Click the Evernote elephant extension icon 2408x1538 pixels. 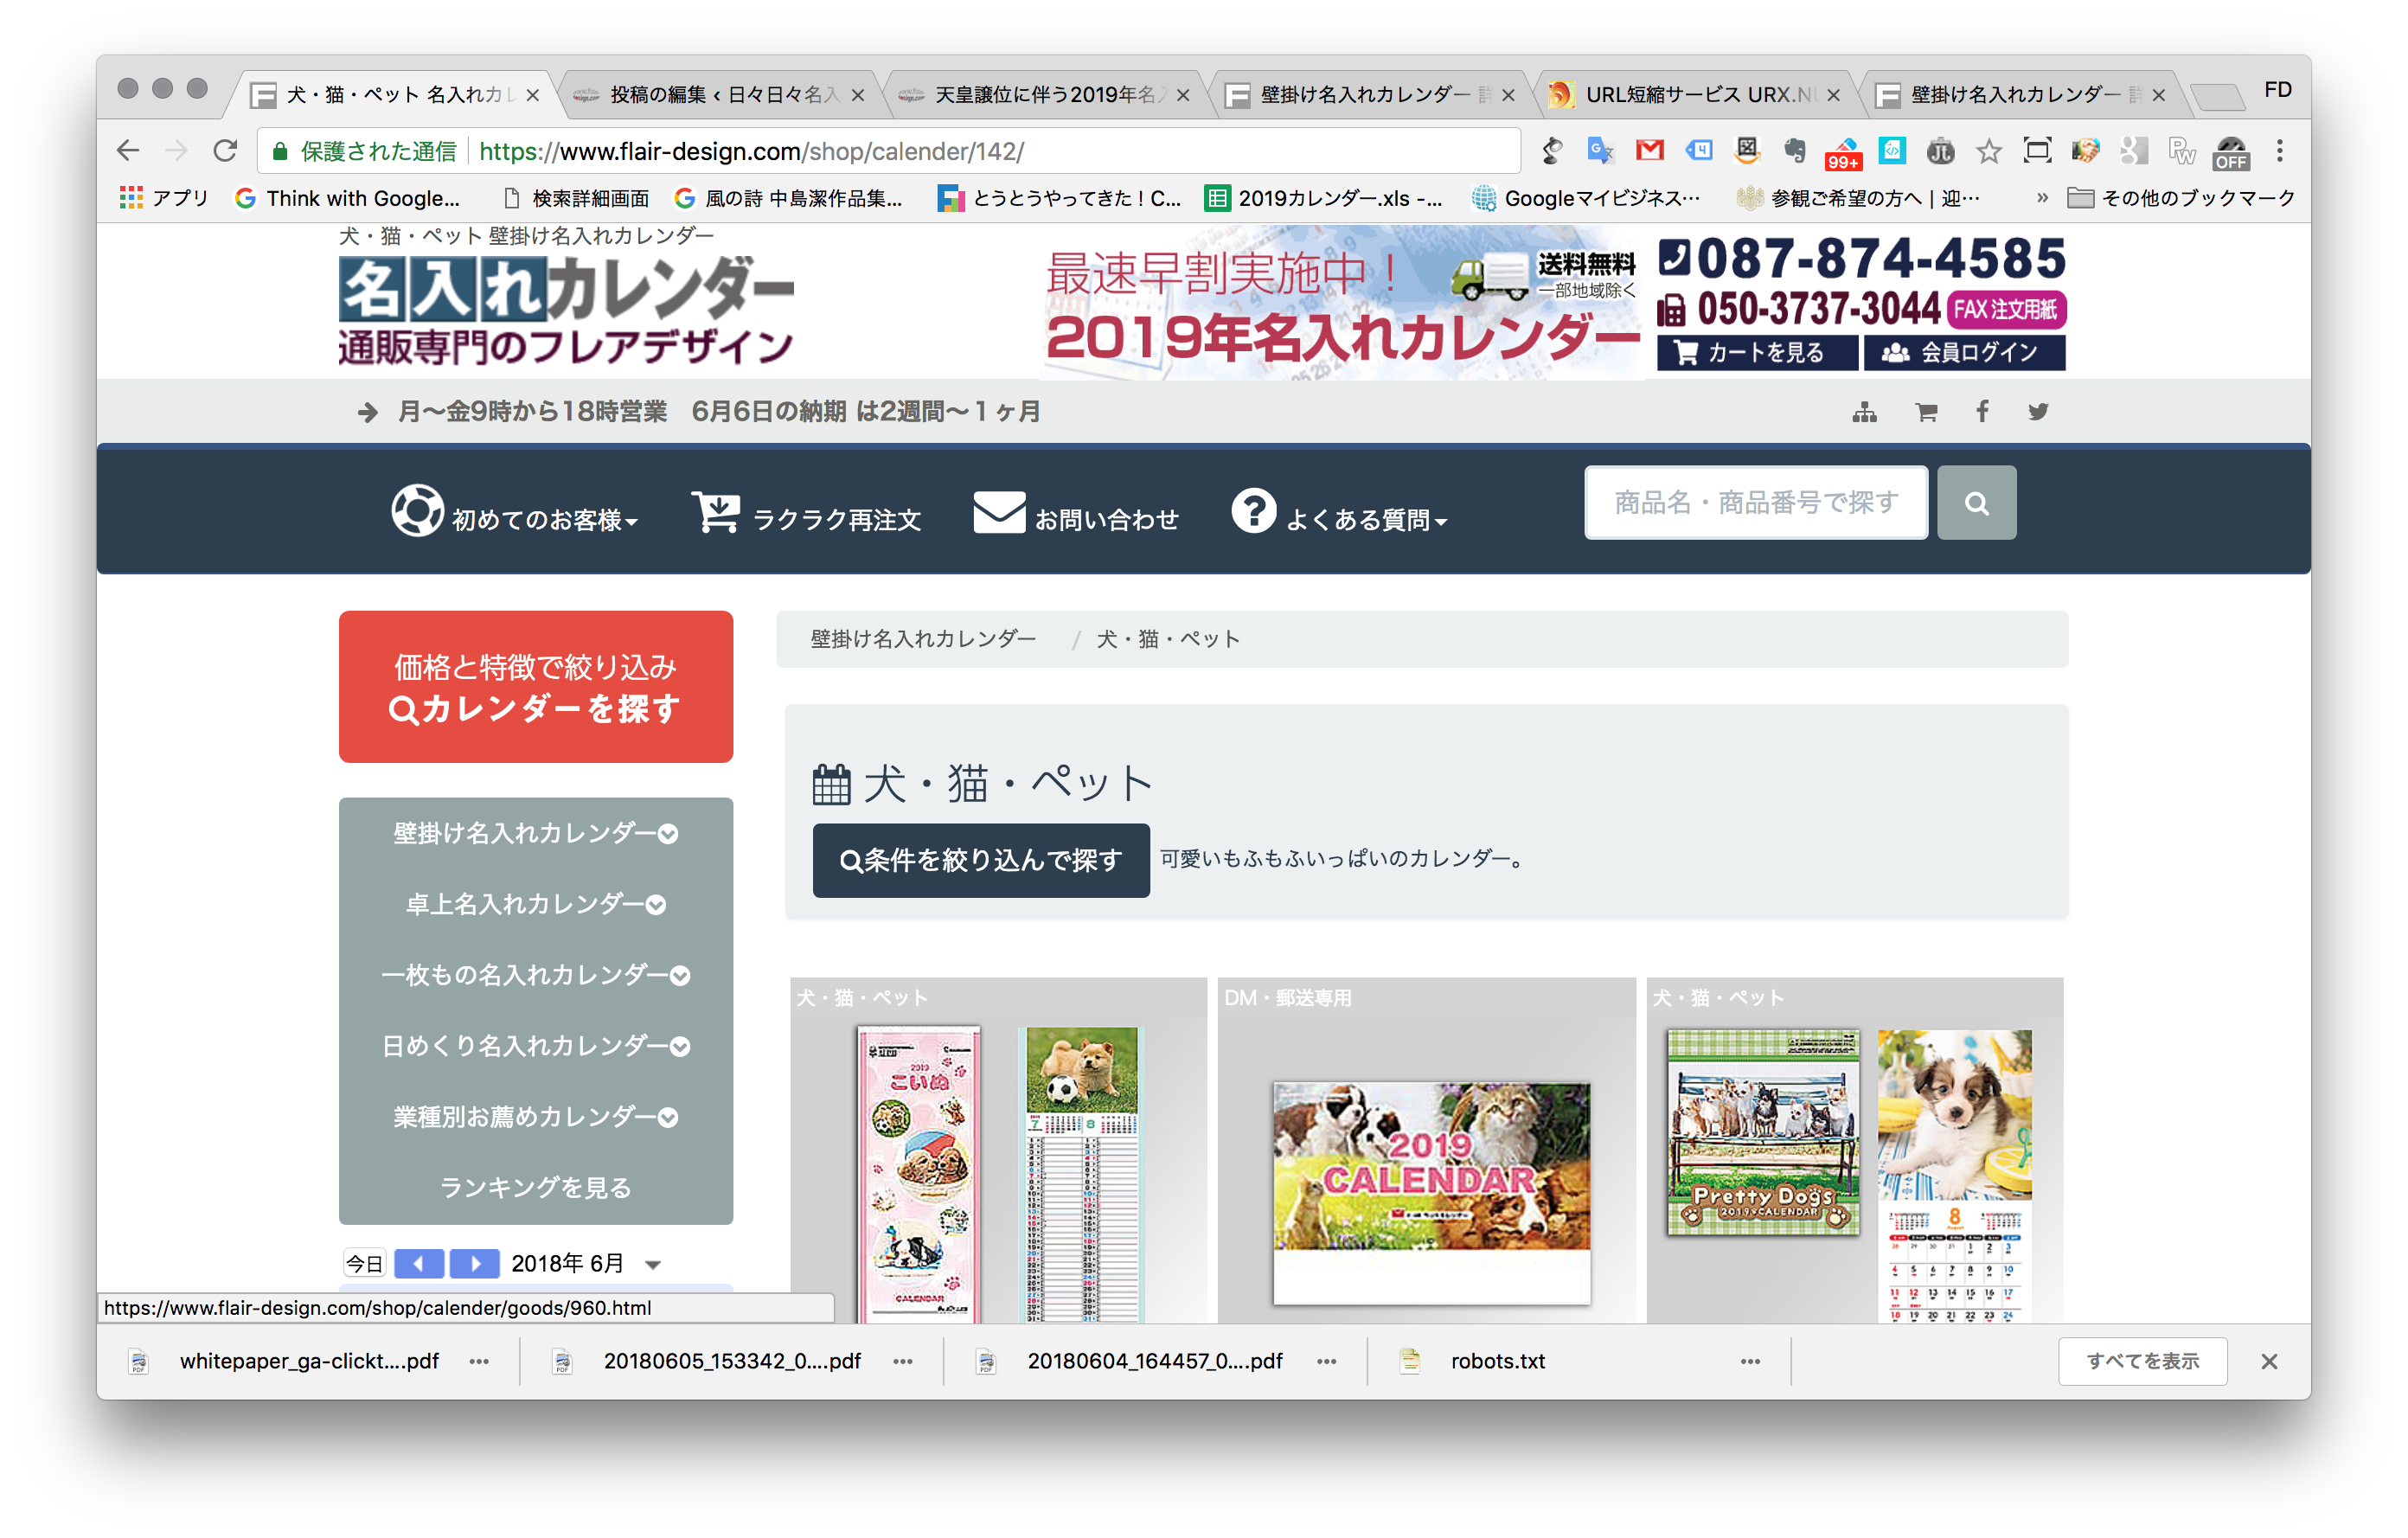point(1795,151)
